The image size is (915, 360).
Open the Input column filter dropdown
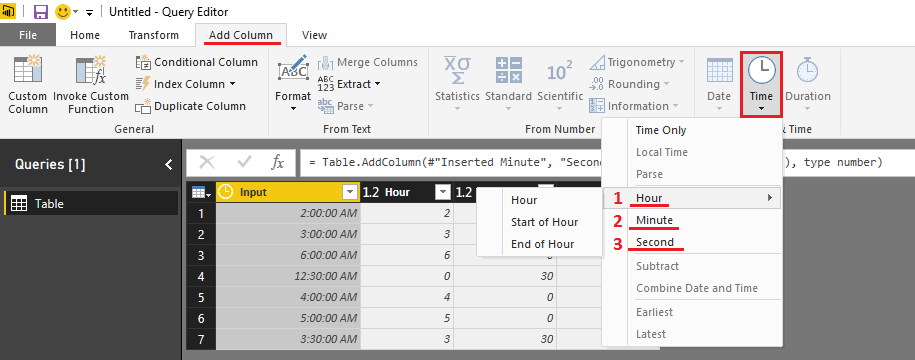coord(350,192)
